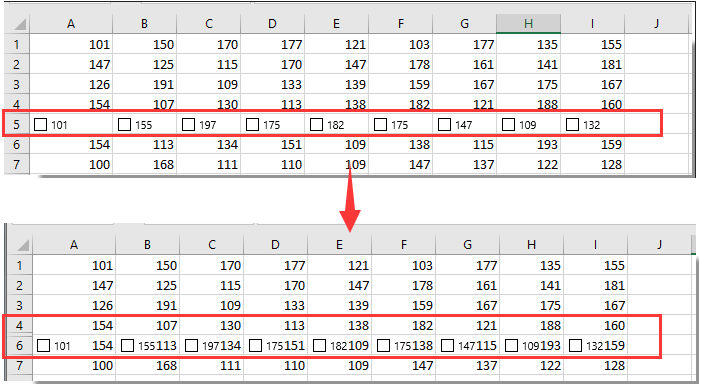
Task: Select row 7 header in upper sheet
Action: coord(17,164)
